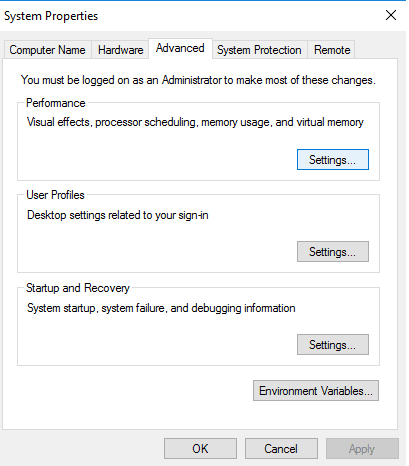Click the Performance group label
The image size is (409, 466).
tap(56, 103)
